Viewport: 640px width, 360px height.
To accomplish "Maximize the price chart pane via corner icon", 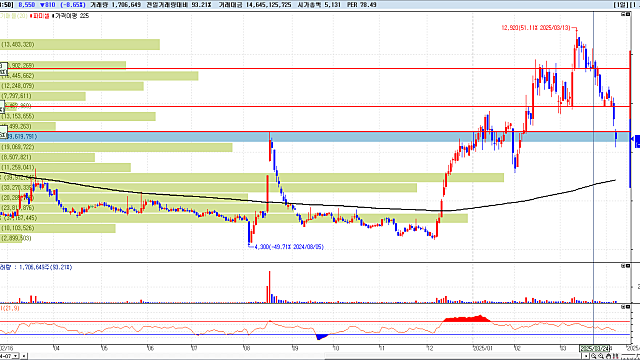I will (x=625, y=14).
